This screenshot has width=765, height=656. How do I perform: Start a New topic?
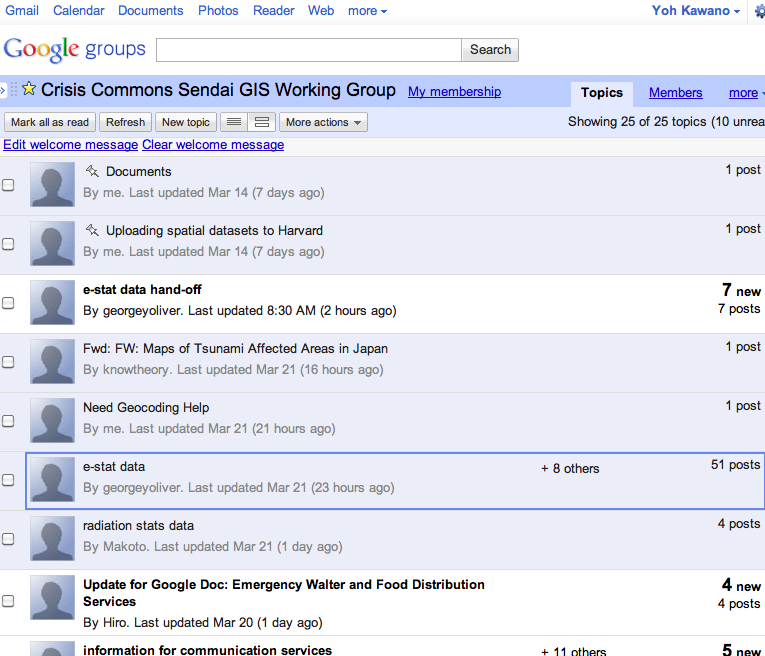coord(186,122)
